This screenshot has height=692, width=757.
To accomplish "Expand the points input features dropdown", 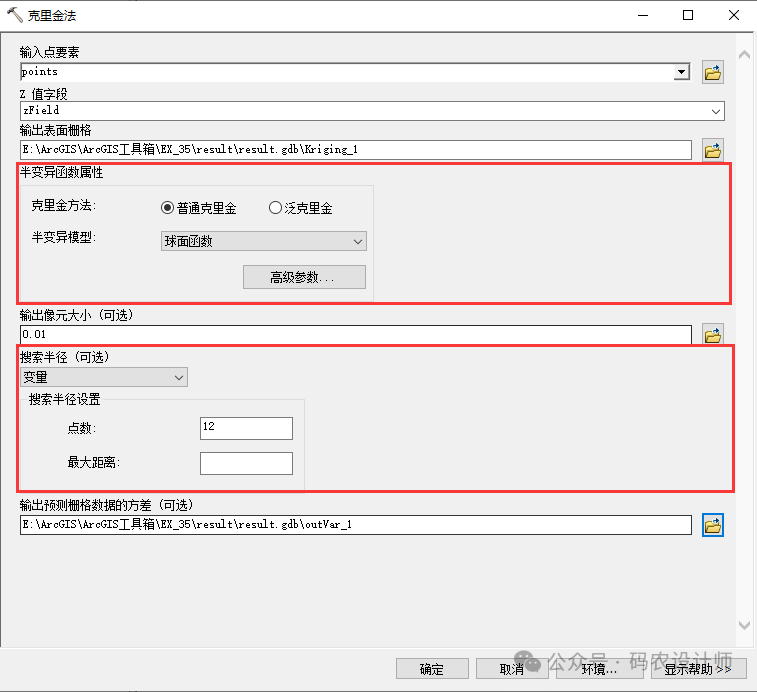I will tap(681, 72).
